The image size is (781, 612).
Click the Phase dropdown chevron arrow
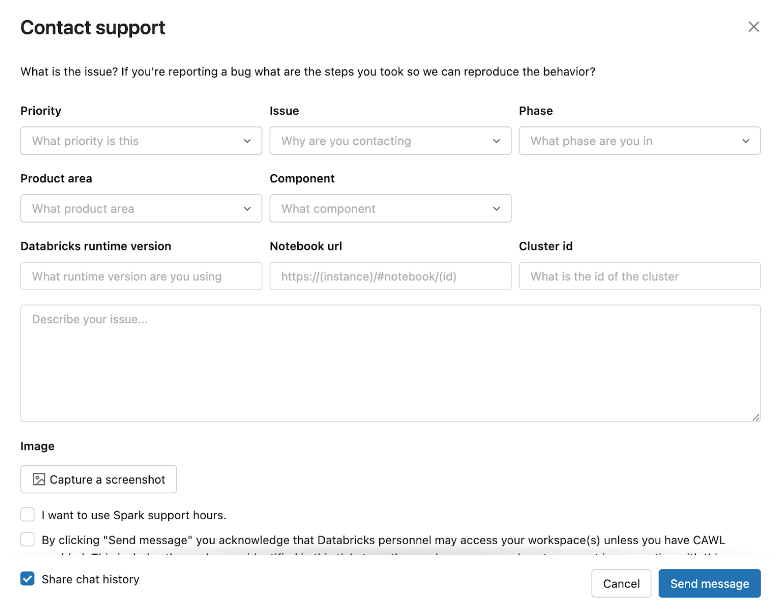745,141
